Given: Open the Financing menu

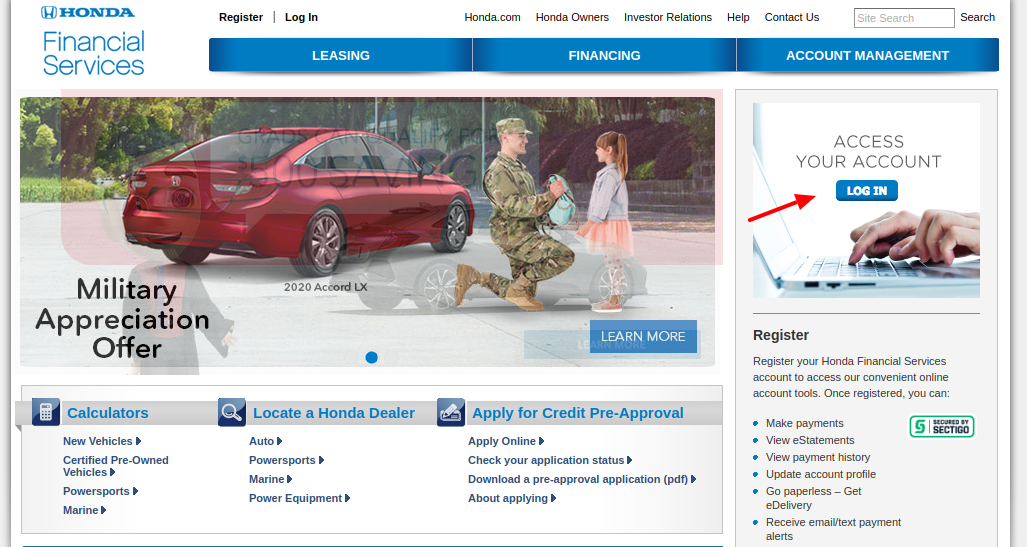Looking at the screenshot, I should coord(605,56).
